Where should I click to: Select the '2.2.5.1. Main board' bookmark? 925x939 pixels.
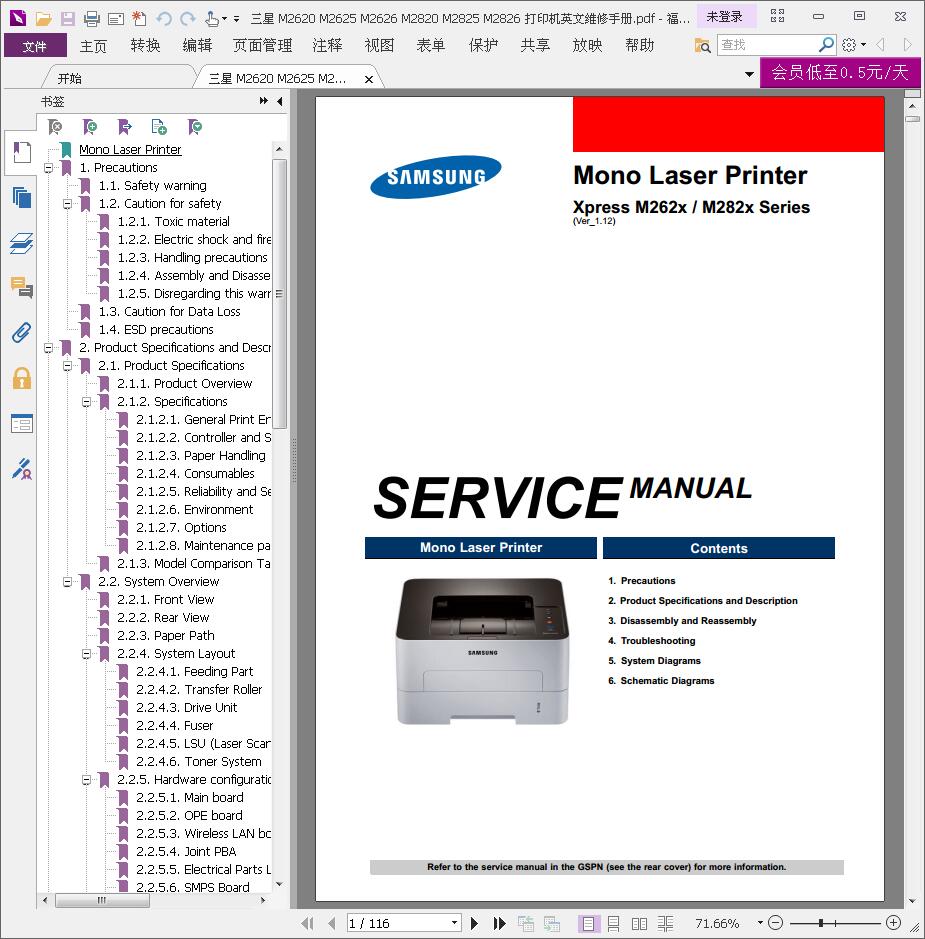(190, 798)
